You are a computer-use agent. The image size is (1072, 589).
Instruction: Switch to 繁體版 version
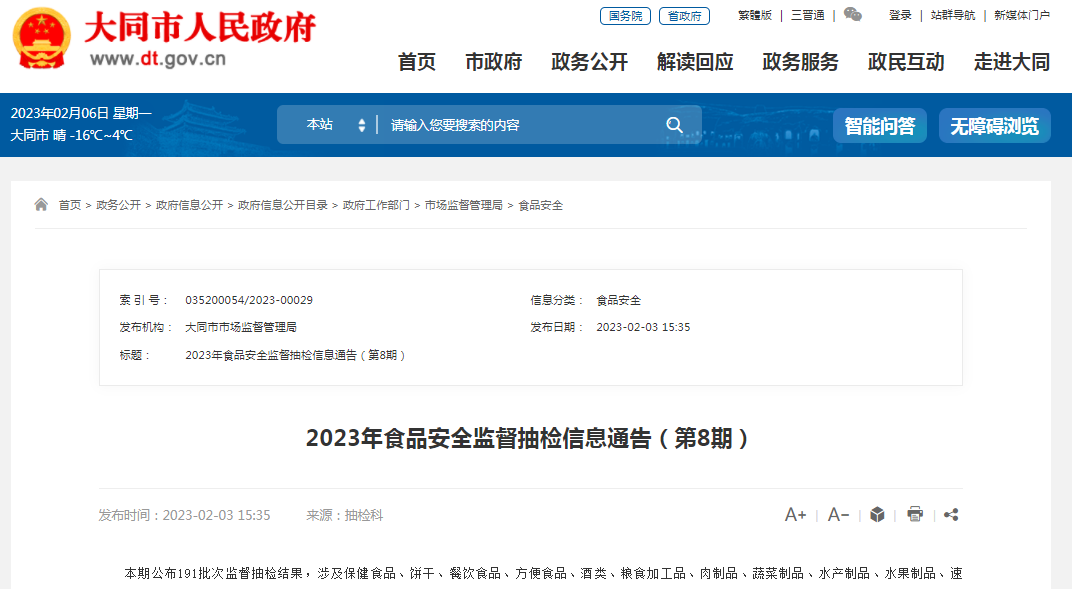tap(755, 15)
